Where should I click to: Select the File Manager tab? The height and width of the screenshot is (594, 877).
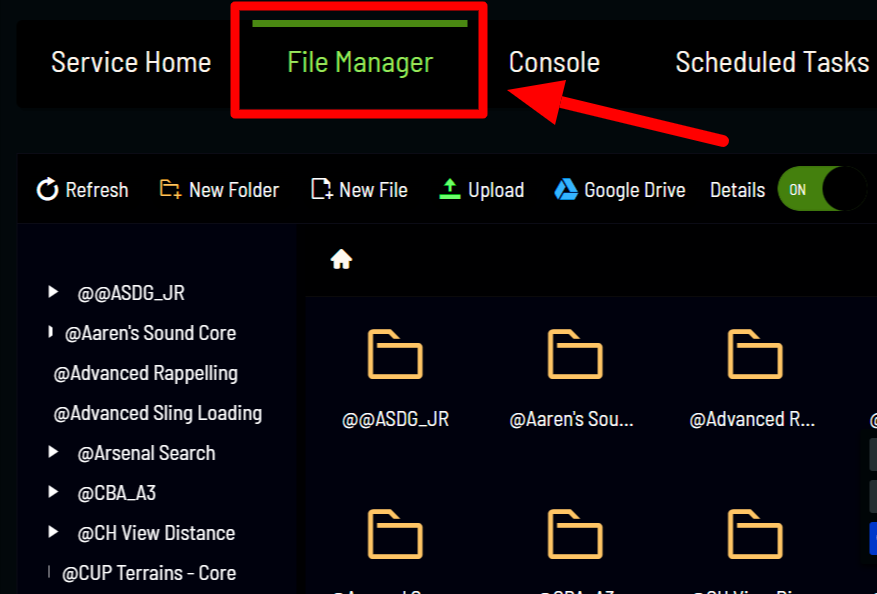click(360, 62)
